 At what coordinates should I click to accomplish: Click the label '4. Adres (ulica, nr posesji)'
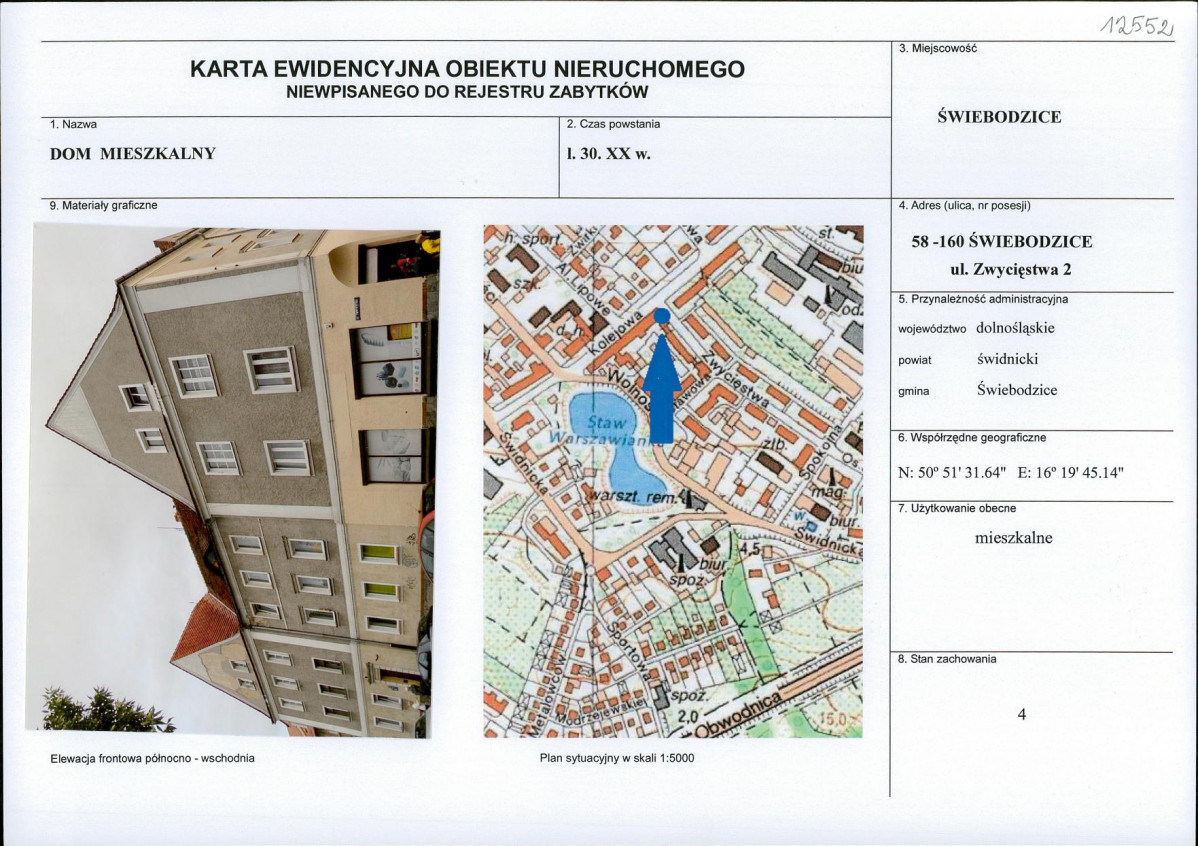pos(965,206)
